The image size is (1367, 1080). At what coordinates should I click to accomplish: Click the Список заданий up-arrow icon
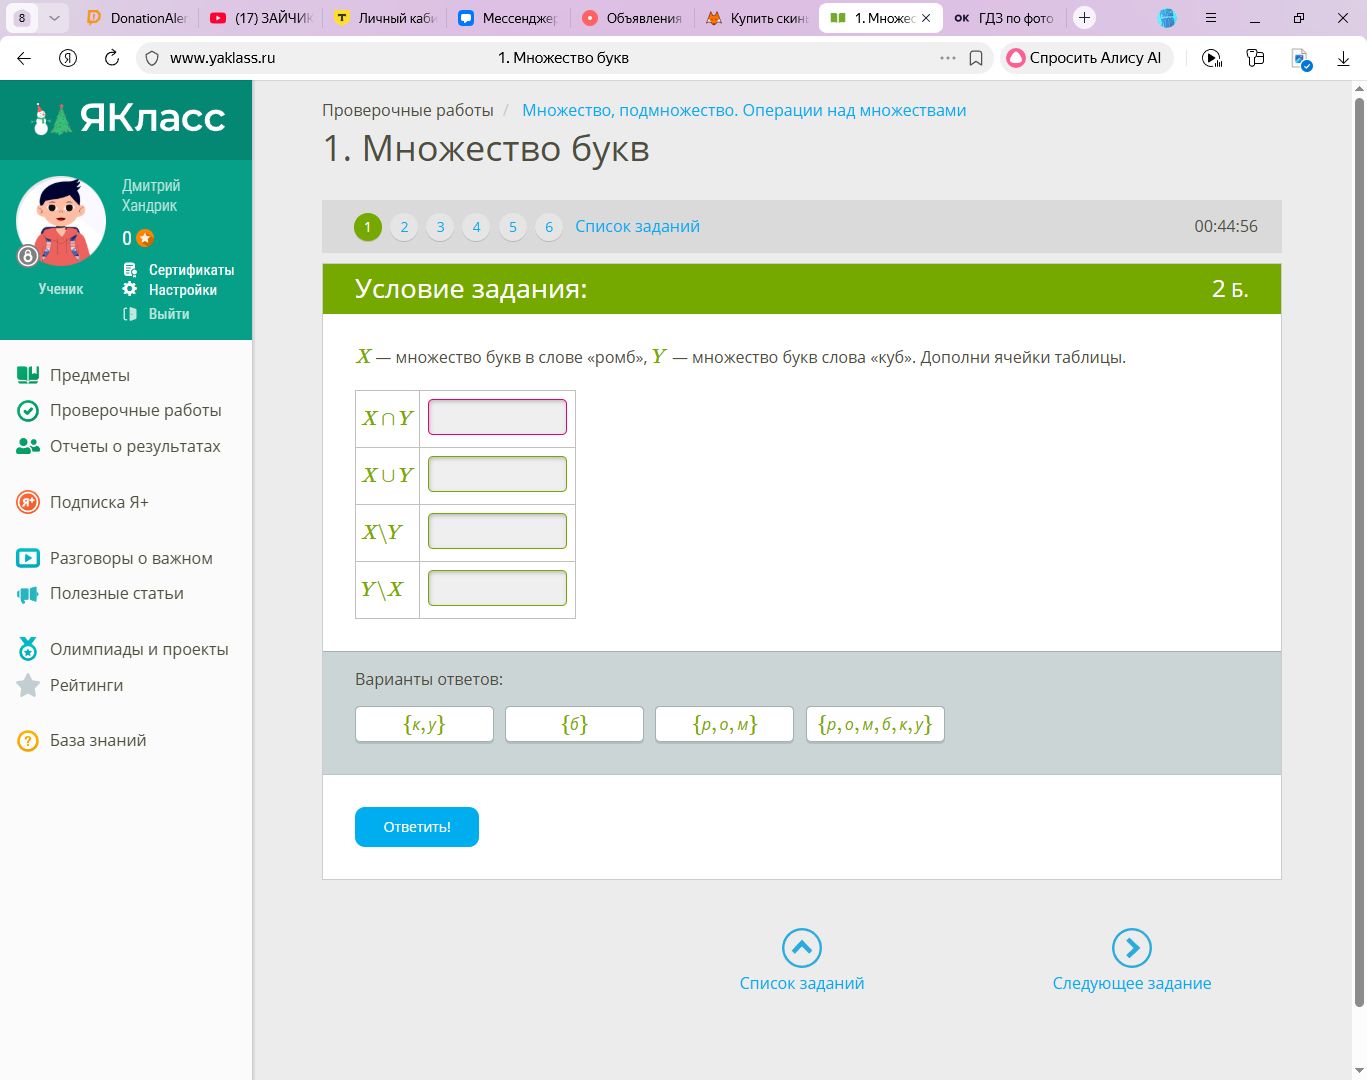coord(801,948)
